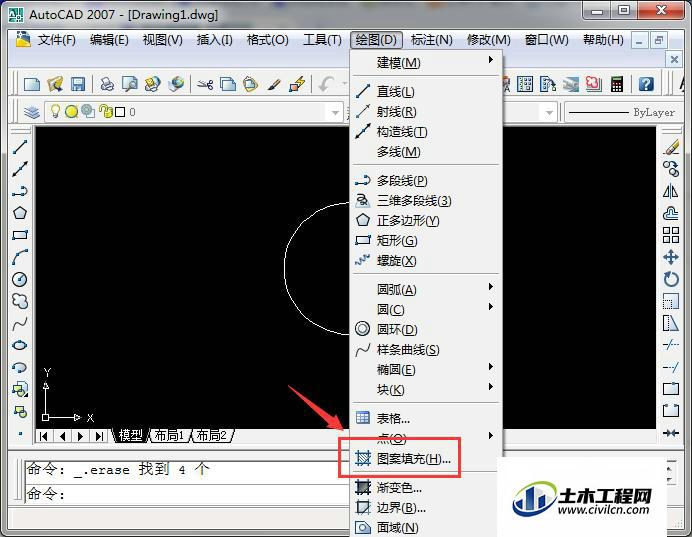
Task: Open the 标注(N) menu
Action: 432,40
